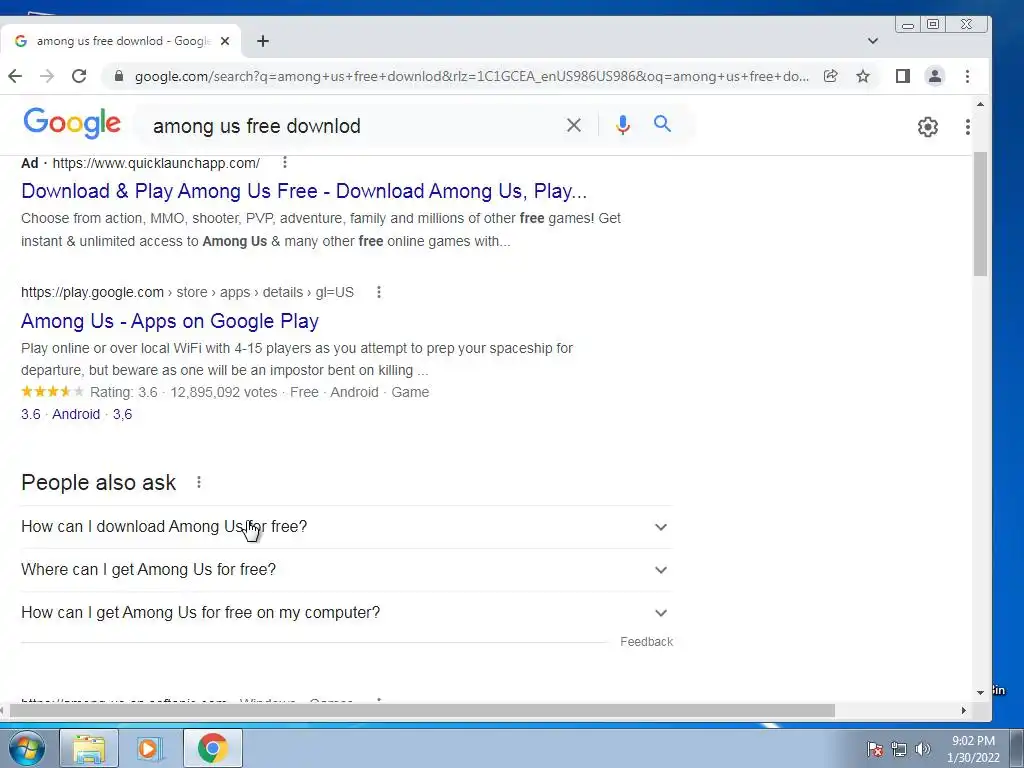
Task: Share this page icon in address bar
Action: [x=831, y=76]
